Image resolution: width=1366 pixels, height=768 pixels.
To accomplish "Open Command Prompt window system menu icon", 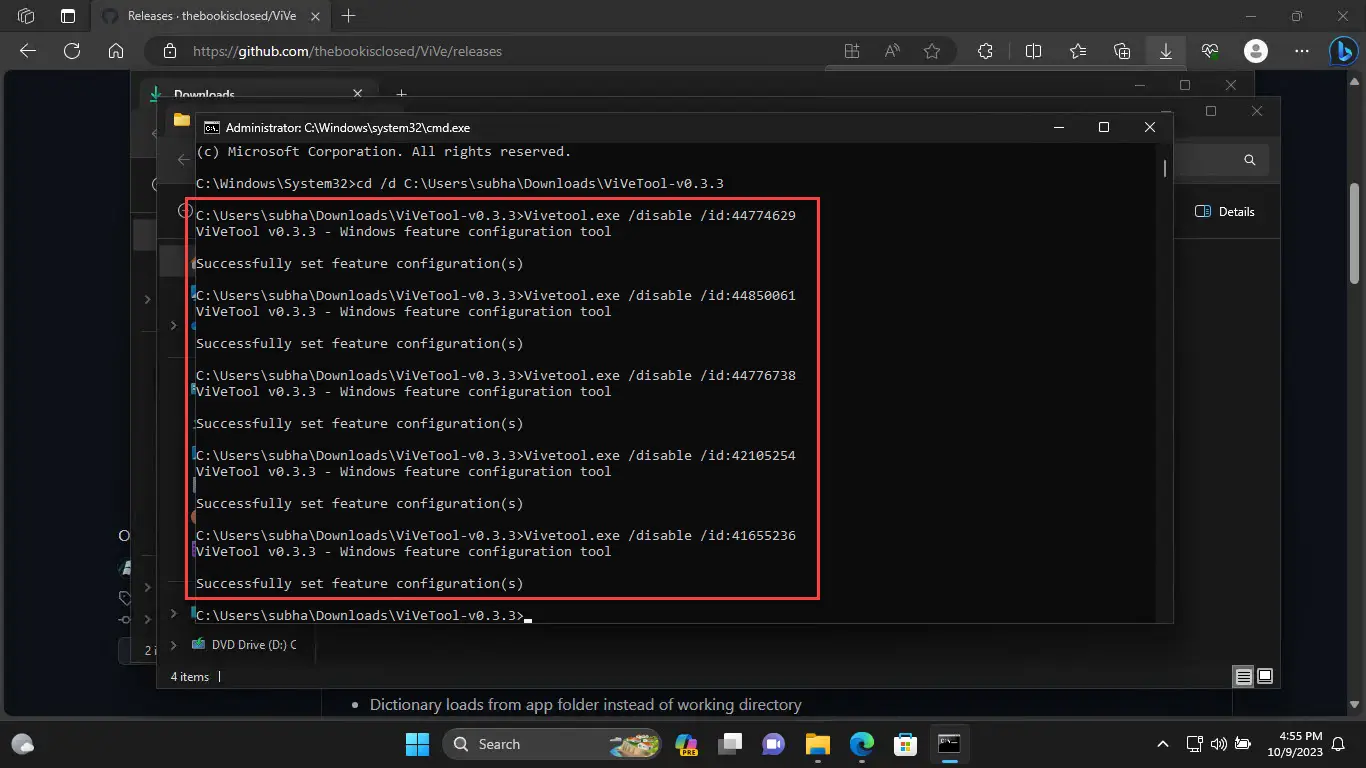I will click(212, 127).
